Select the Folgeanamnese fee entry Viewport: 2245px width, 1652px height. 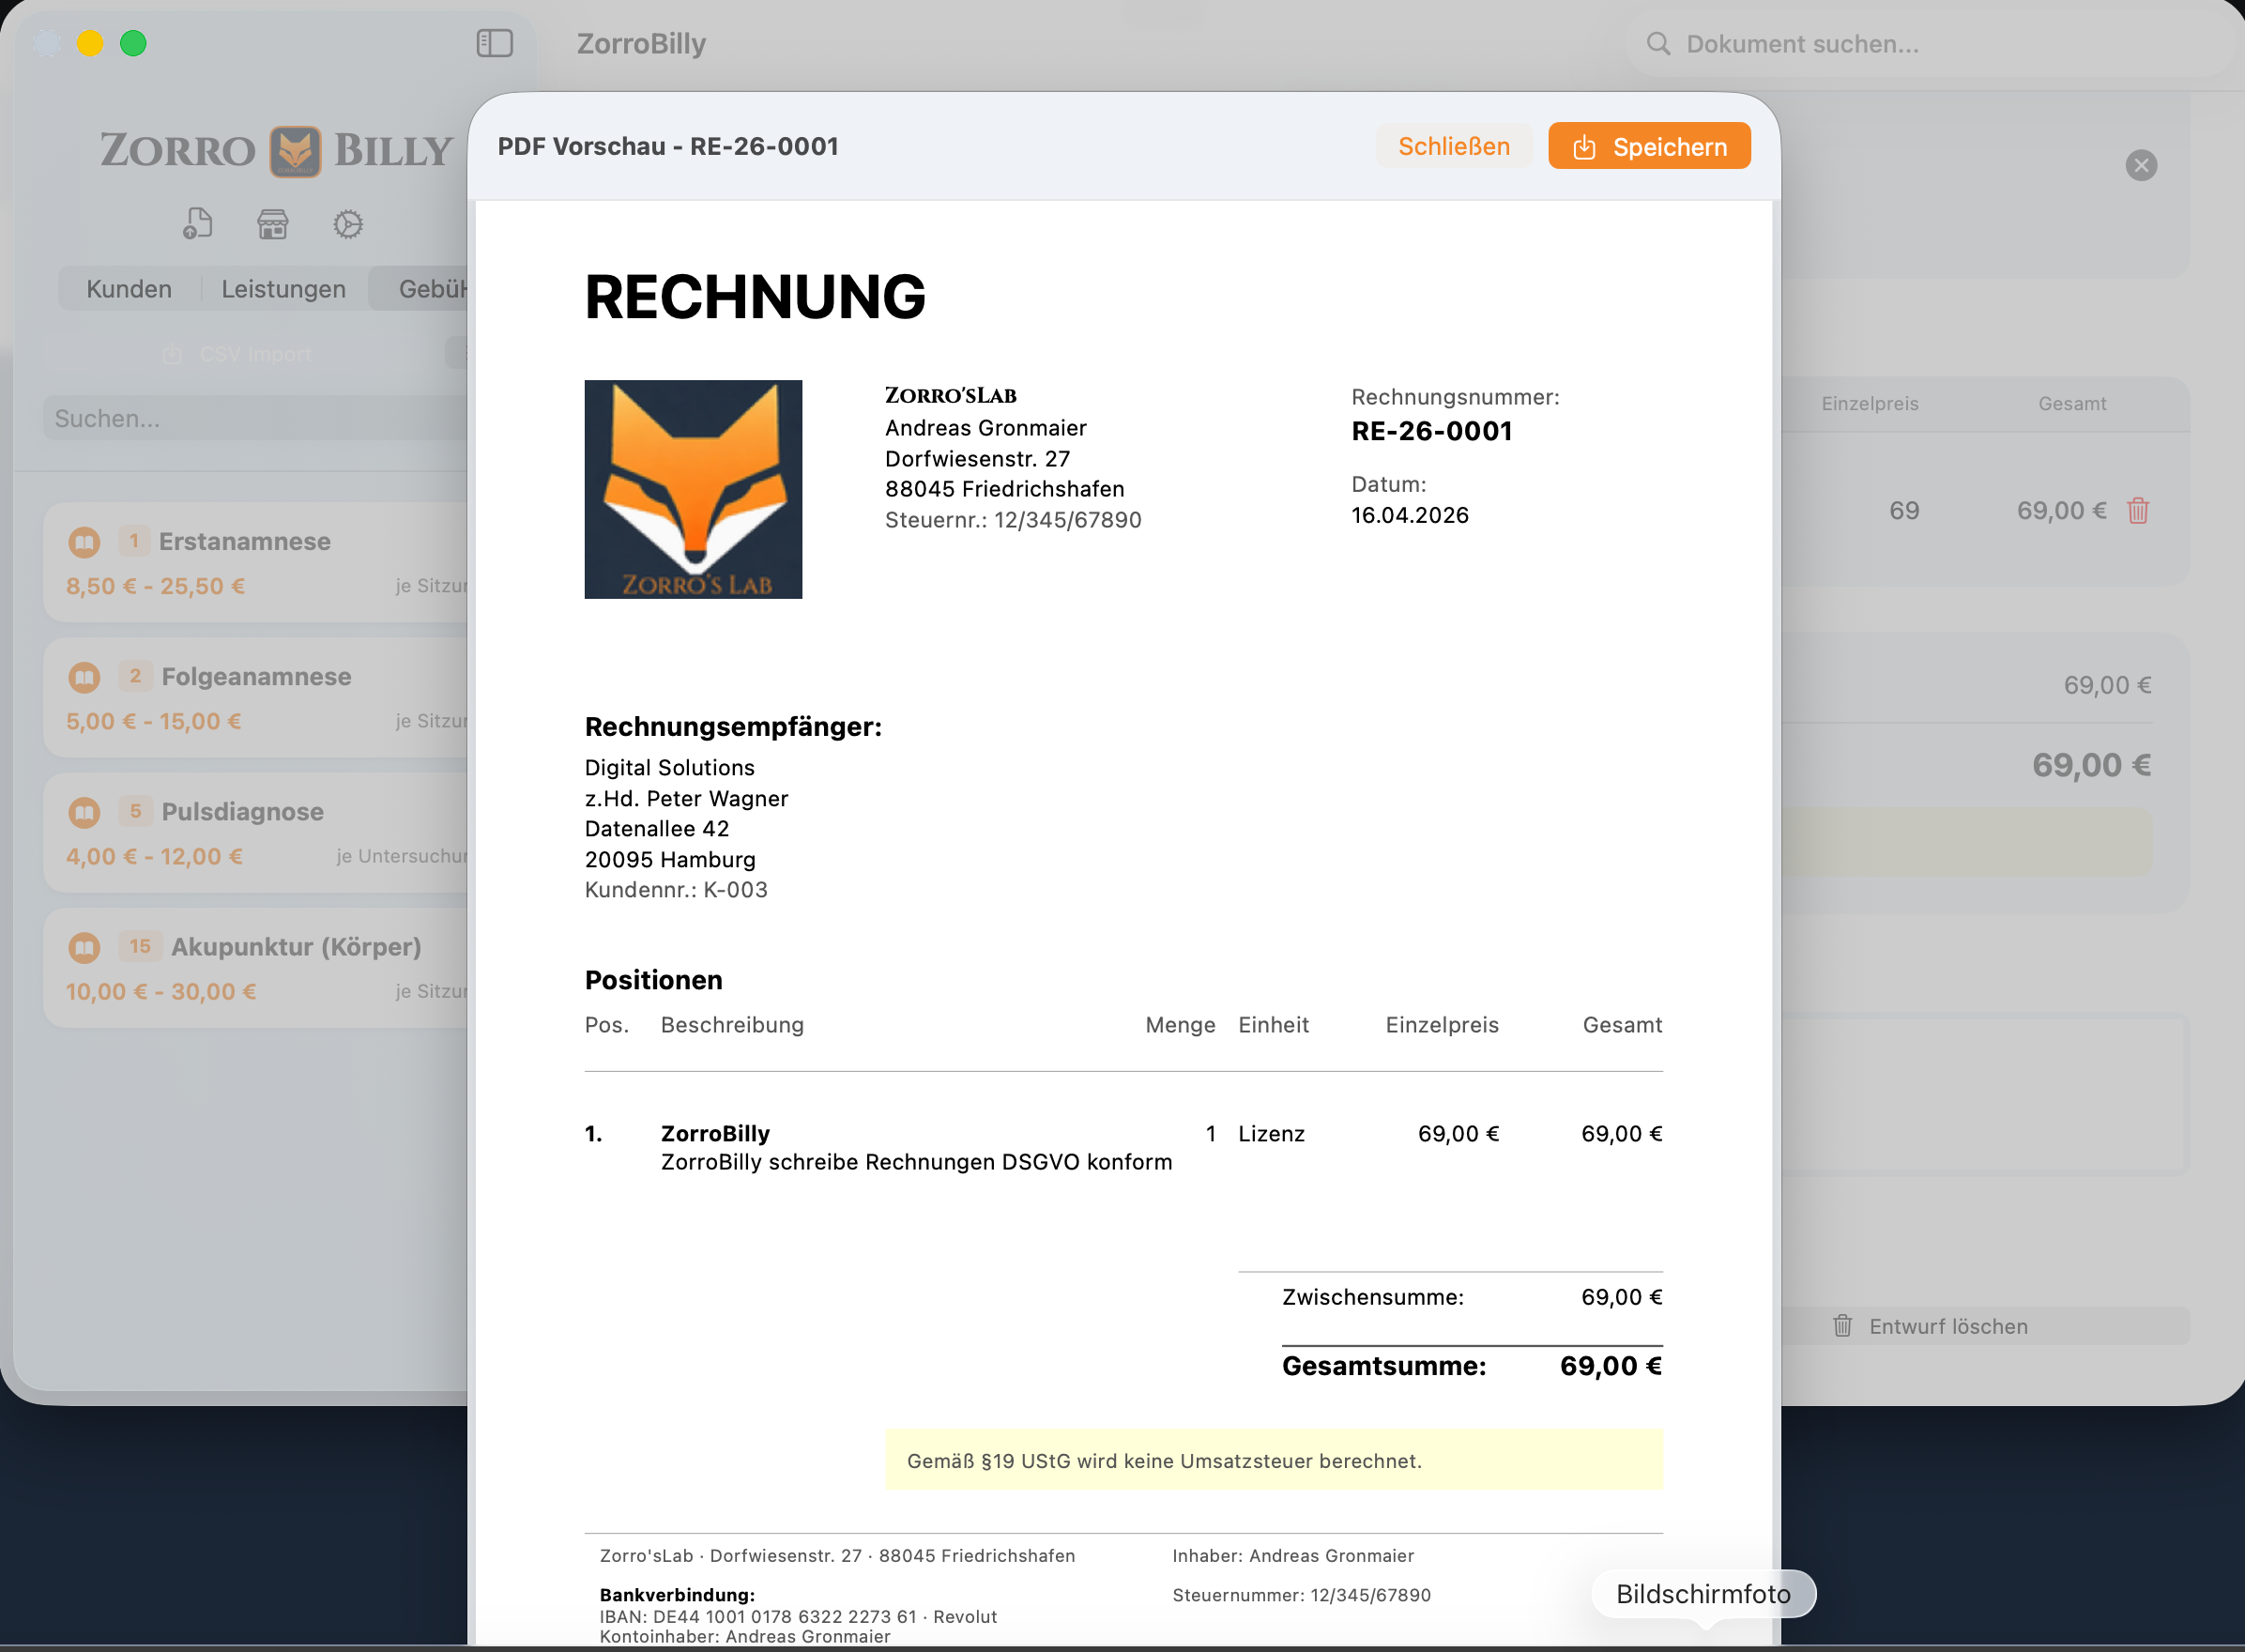click(x=256, y=698)
